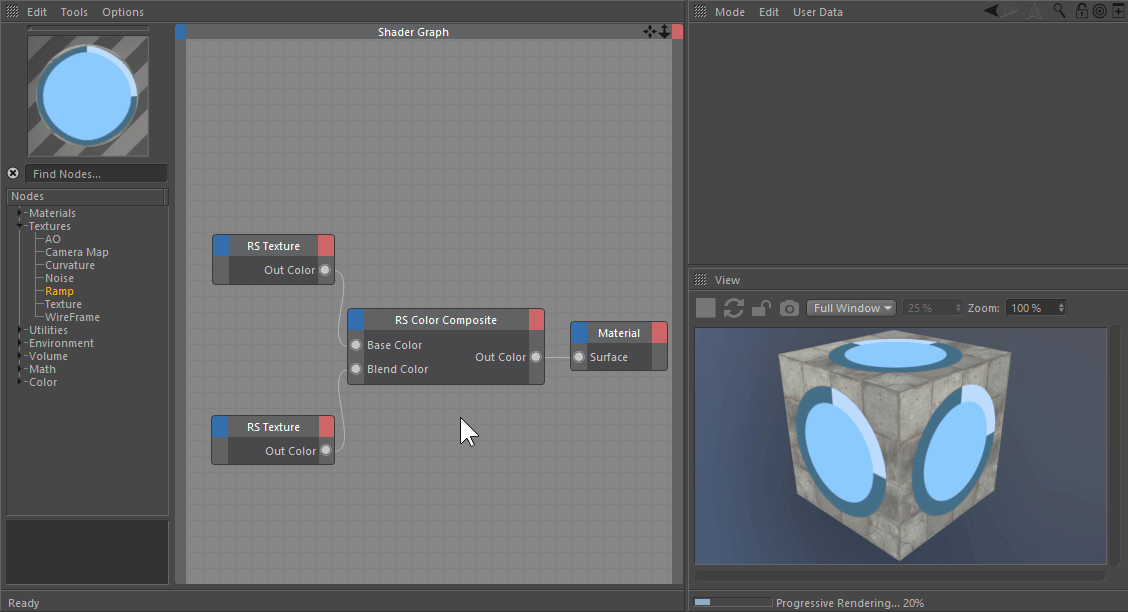The width and height of the screenshot is (1128, 612).
Task: Open a new attribute manager window
Action: click(1117, 11)
